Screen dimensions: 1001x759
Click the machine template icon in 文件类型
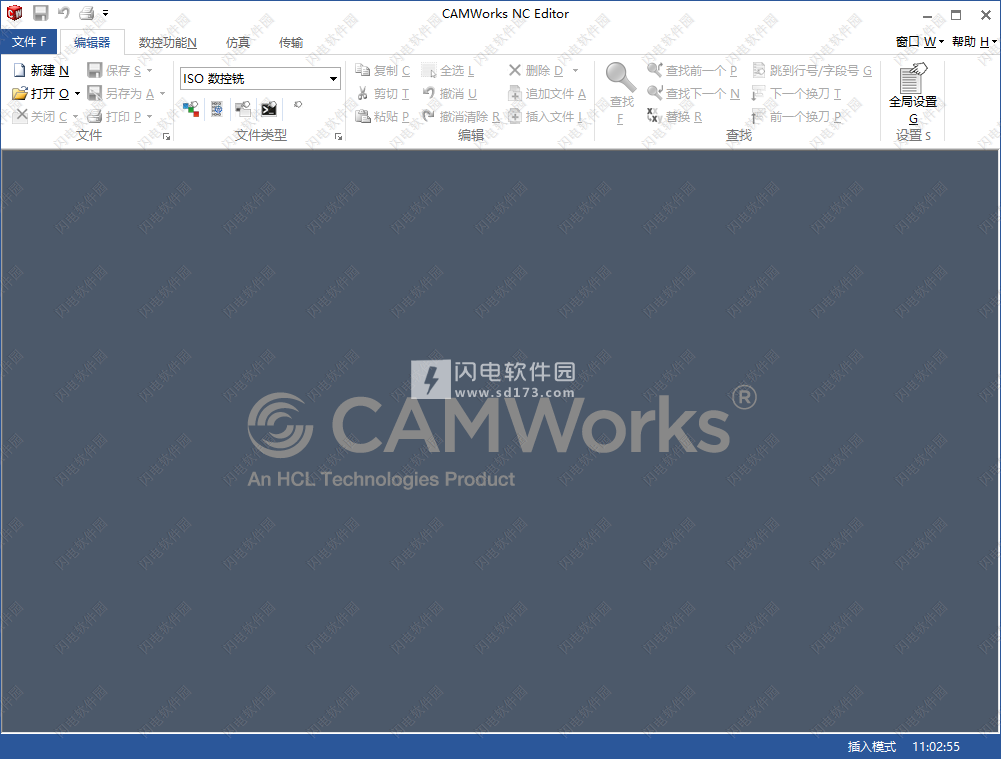[x=243, y=109]
